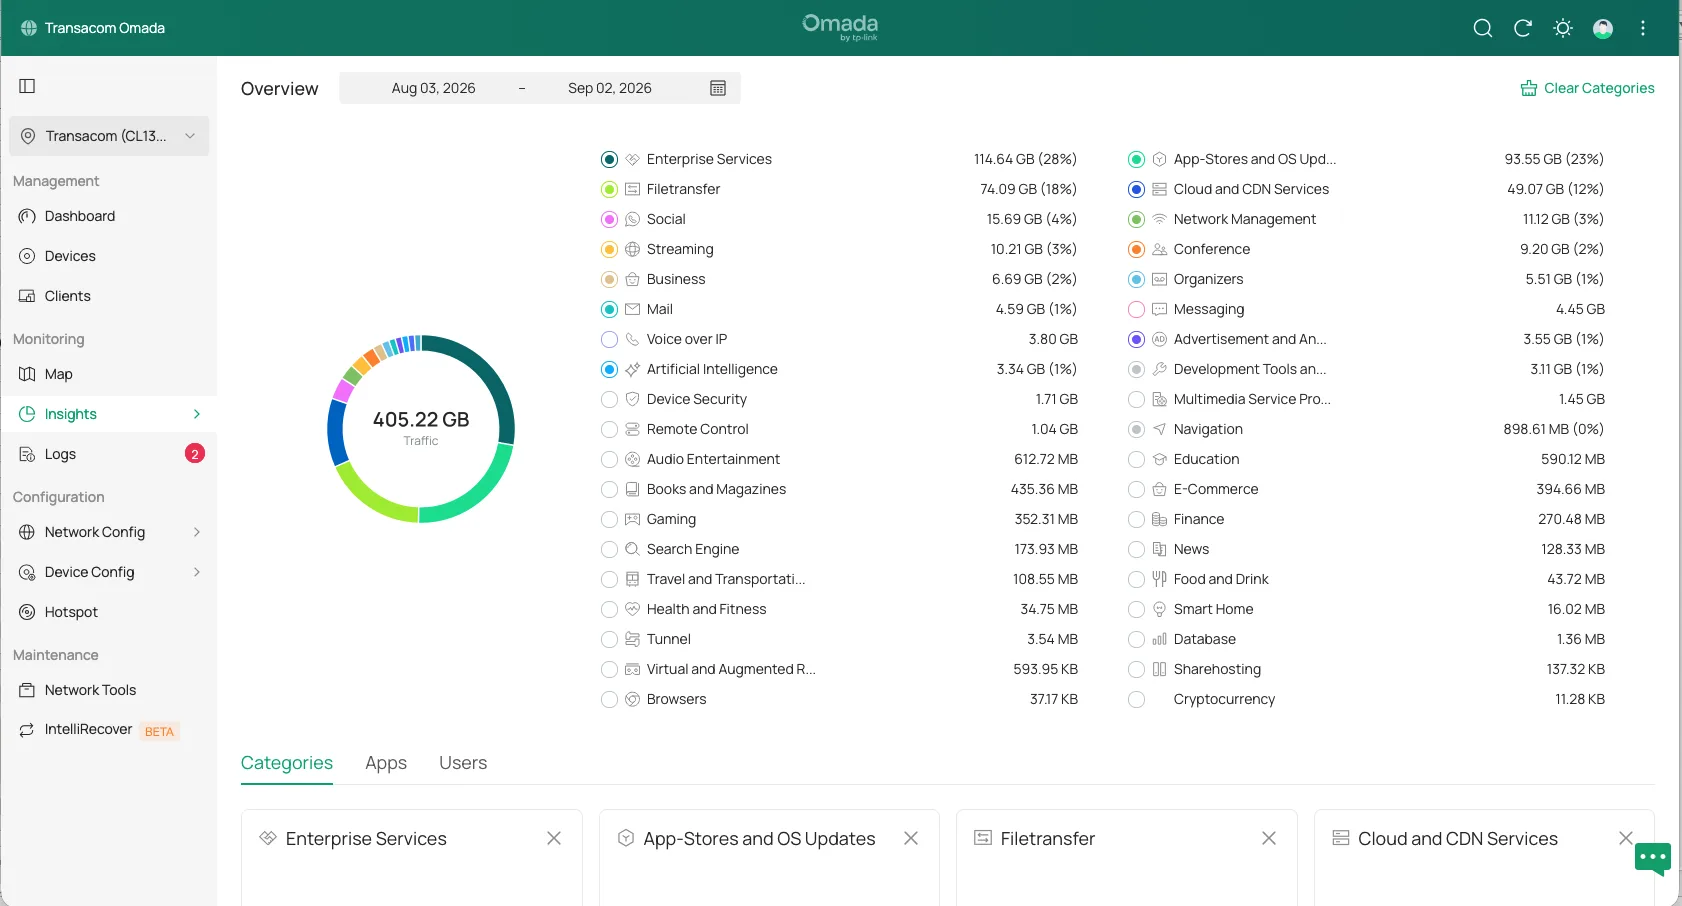Click the Artificial Intelligence category label
1682x906 pixels.
point(712,369)
